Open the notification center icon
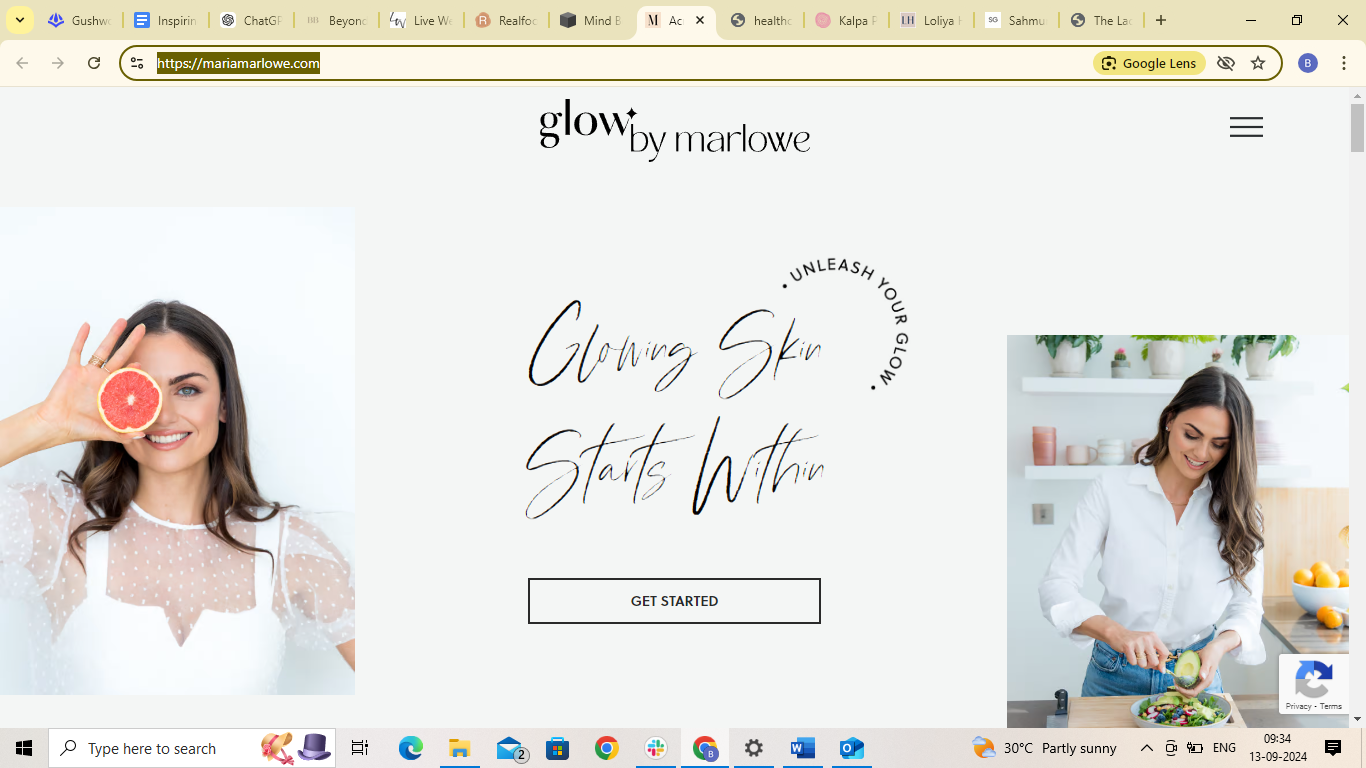Screen dimensions: 1366x768 (1333, 748)
